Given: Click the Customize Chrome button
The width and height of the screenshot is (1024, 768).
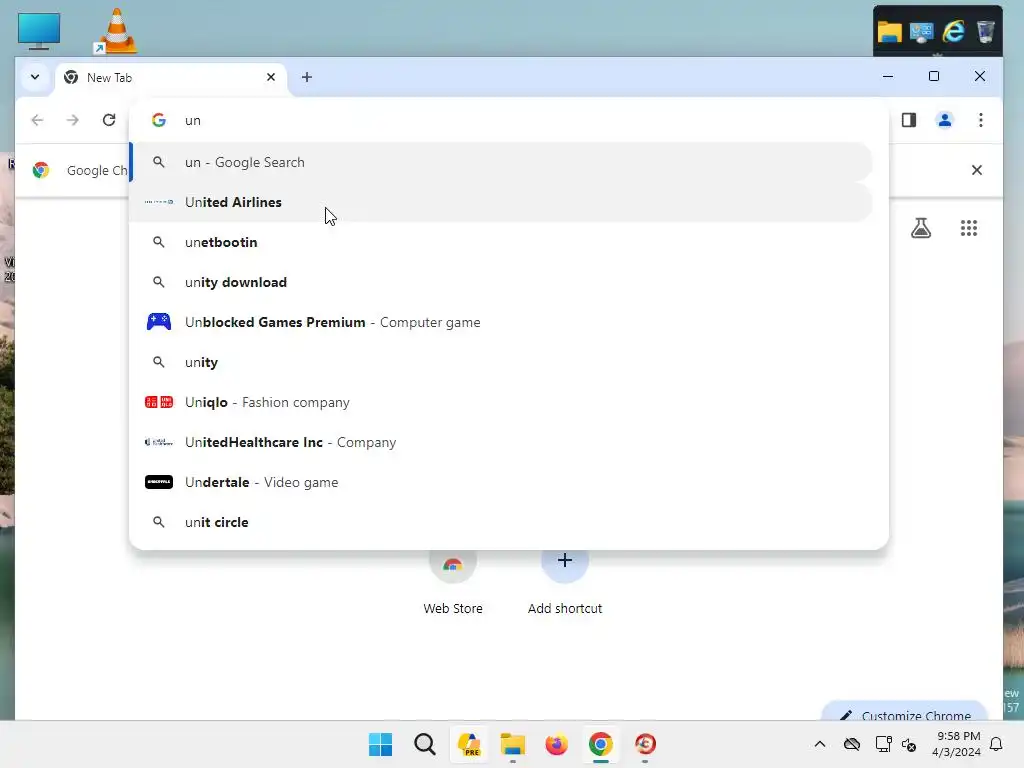Looking at the screenshot, I should click(x=904, y=713).
